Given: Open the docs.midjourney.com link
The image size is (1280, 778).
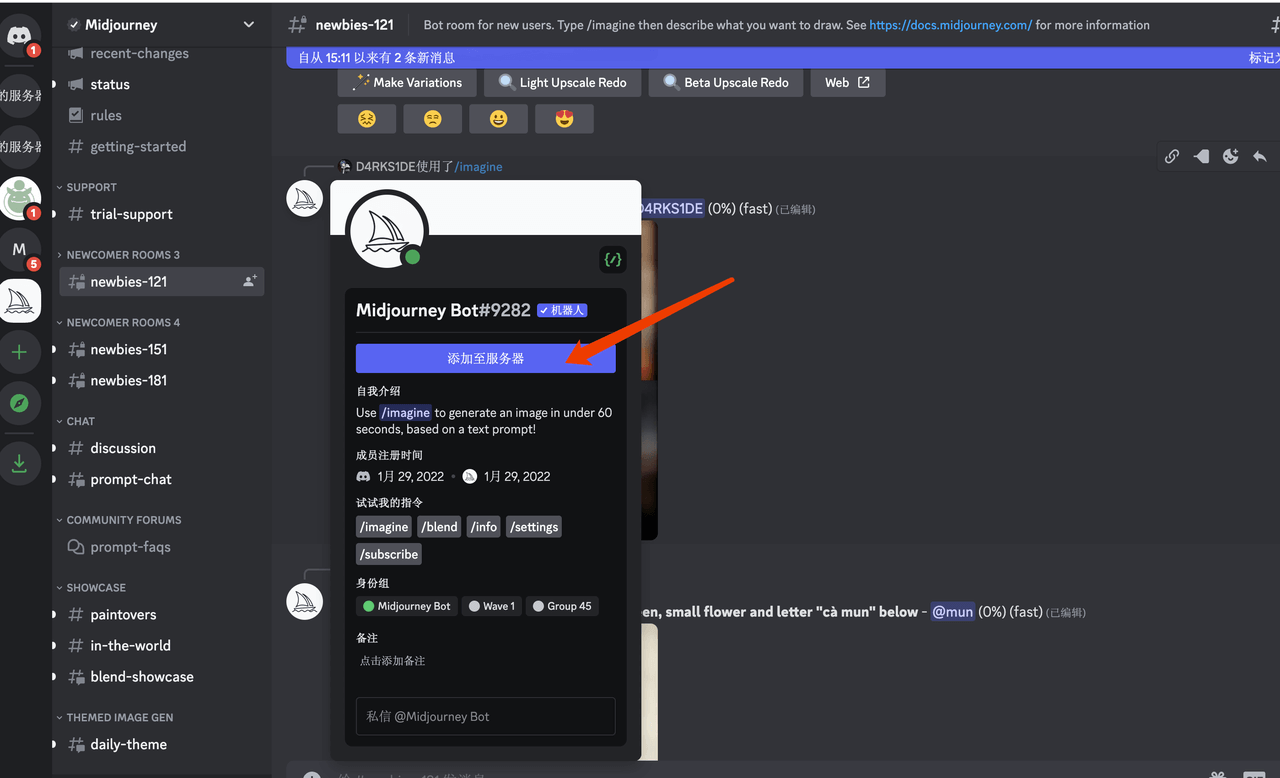Looking at the screenshot, I should coord(950,25).
